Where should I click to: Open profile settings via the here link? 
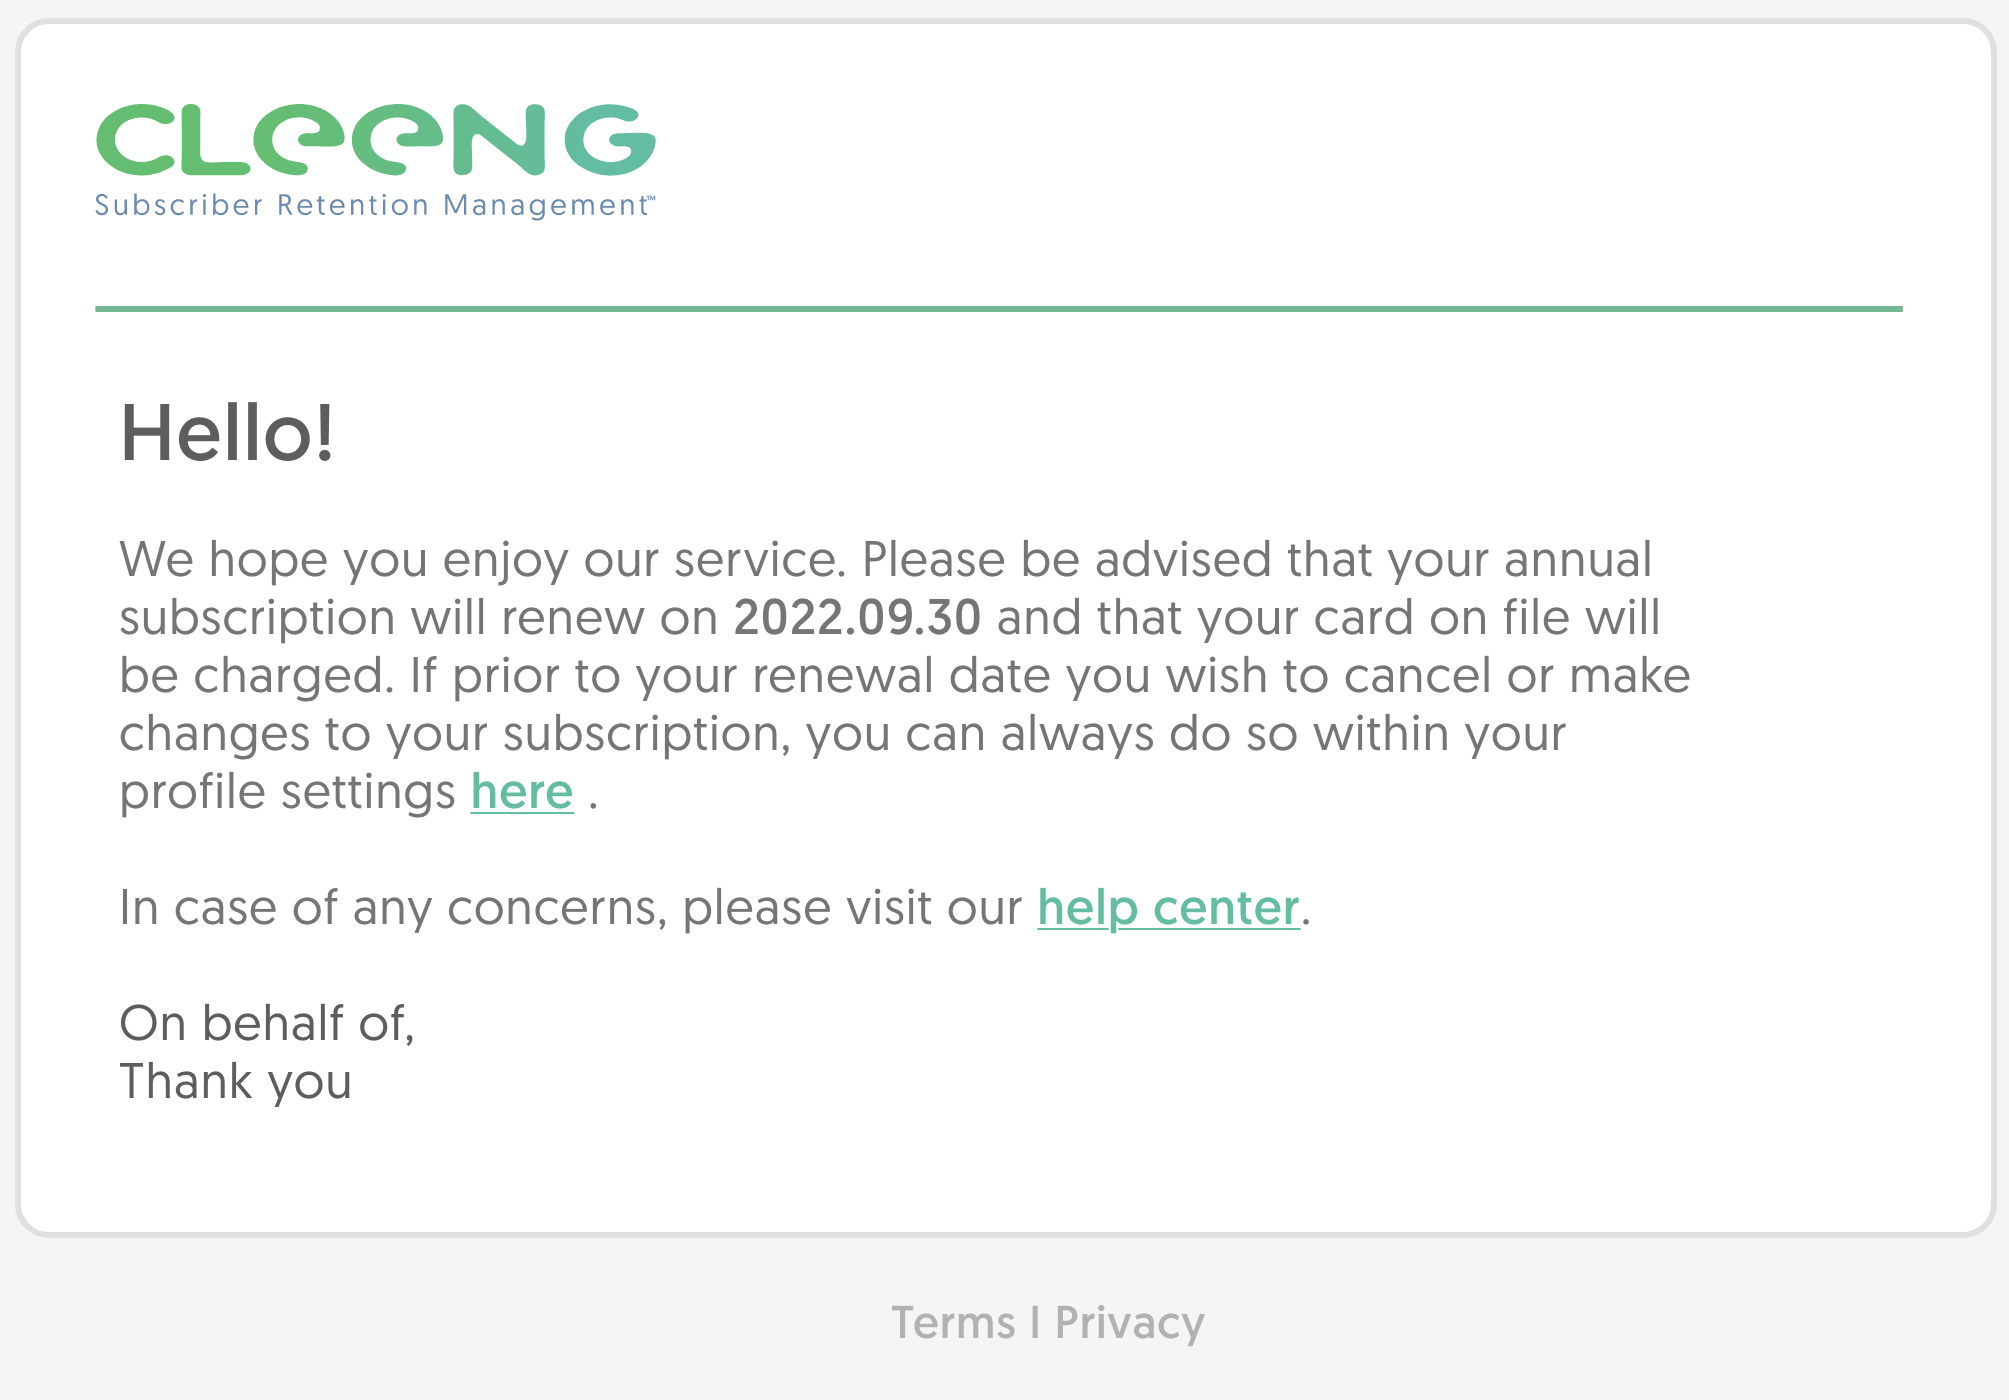(522, 792)
